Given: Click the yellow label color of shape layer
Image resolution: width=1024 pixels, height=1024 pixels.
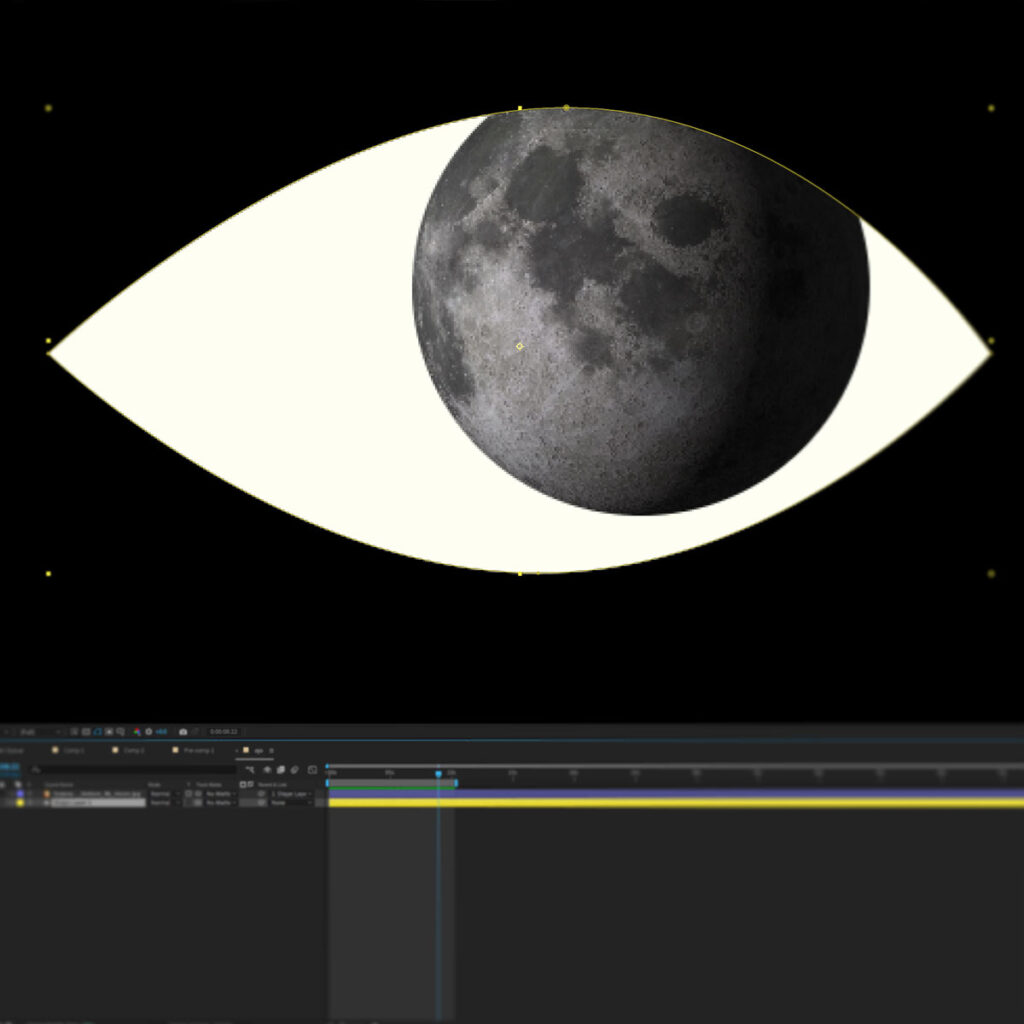Looking at the screenshot, I should (x=20, y=803).
